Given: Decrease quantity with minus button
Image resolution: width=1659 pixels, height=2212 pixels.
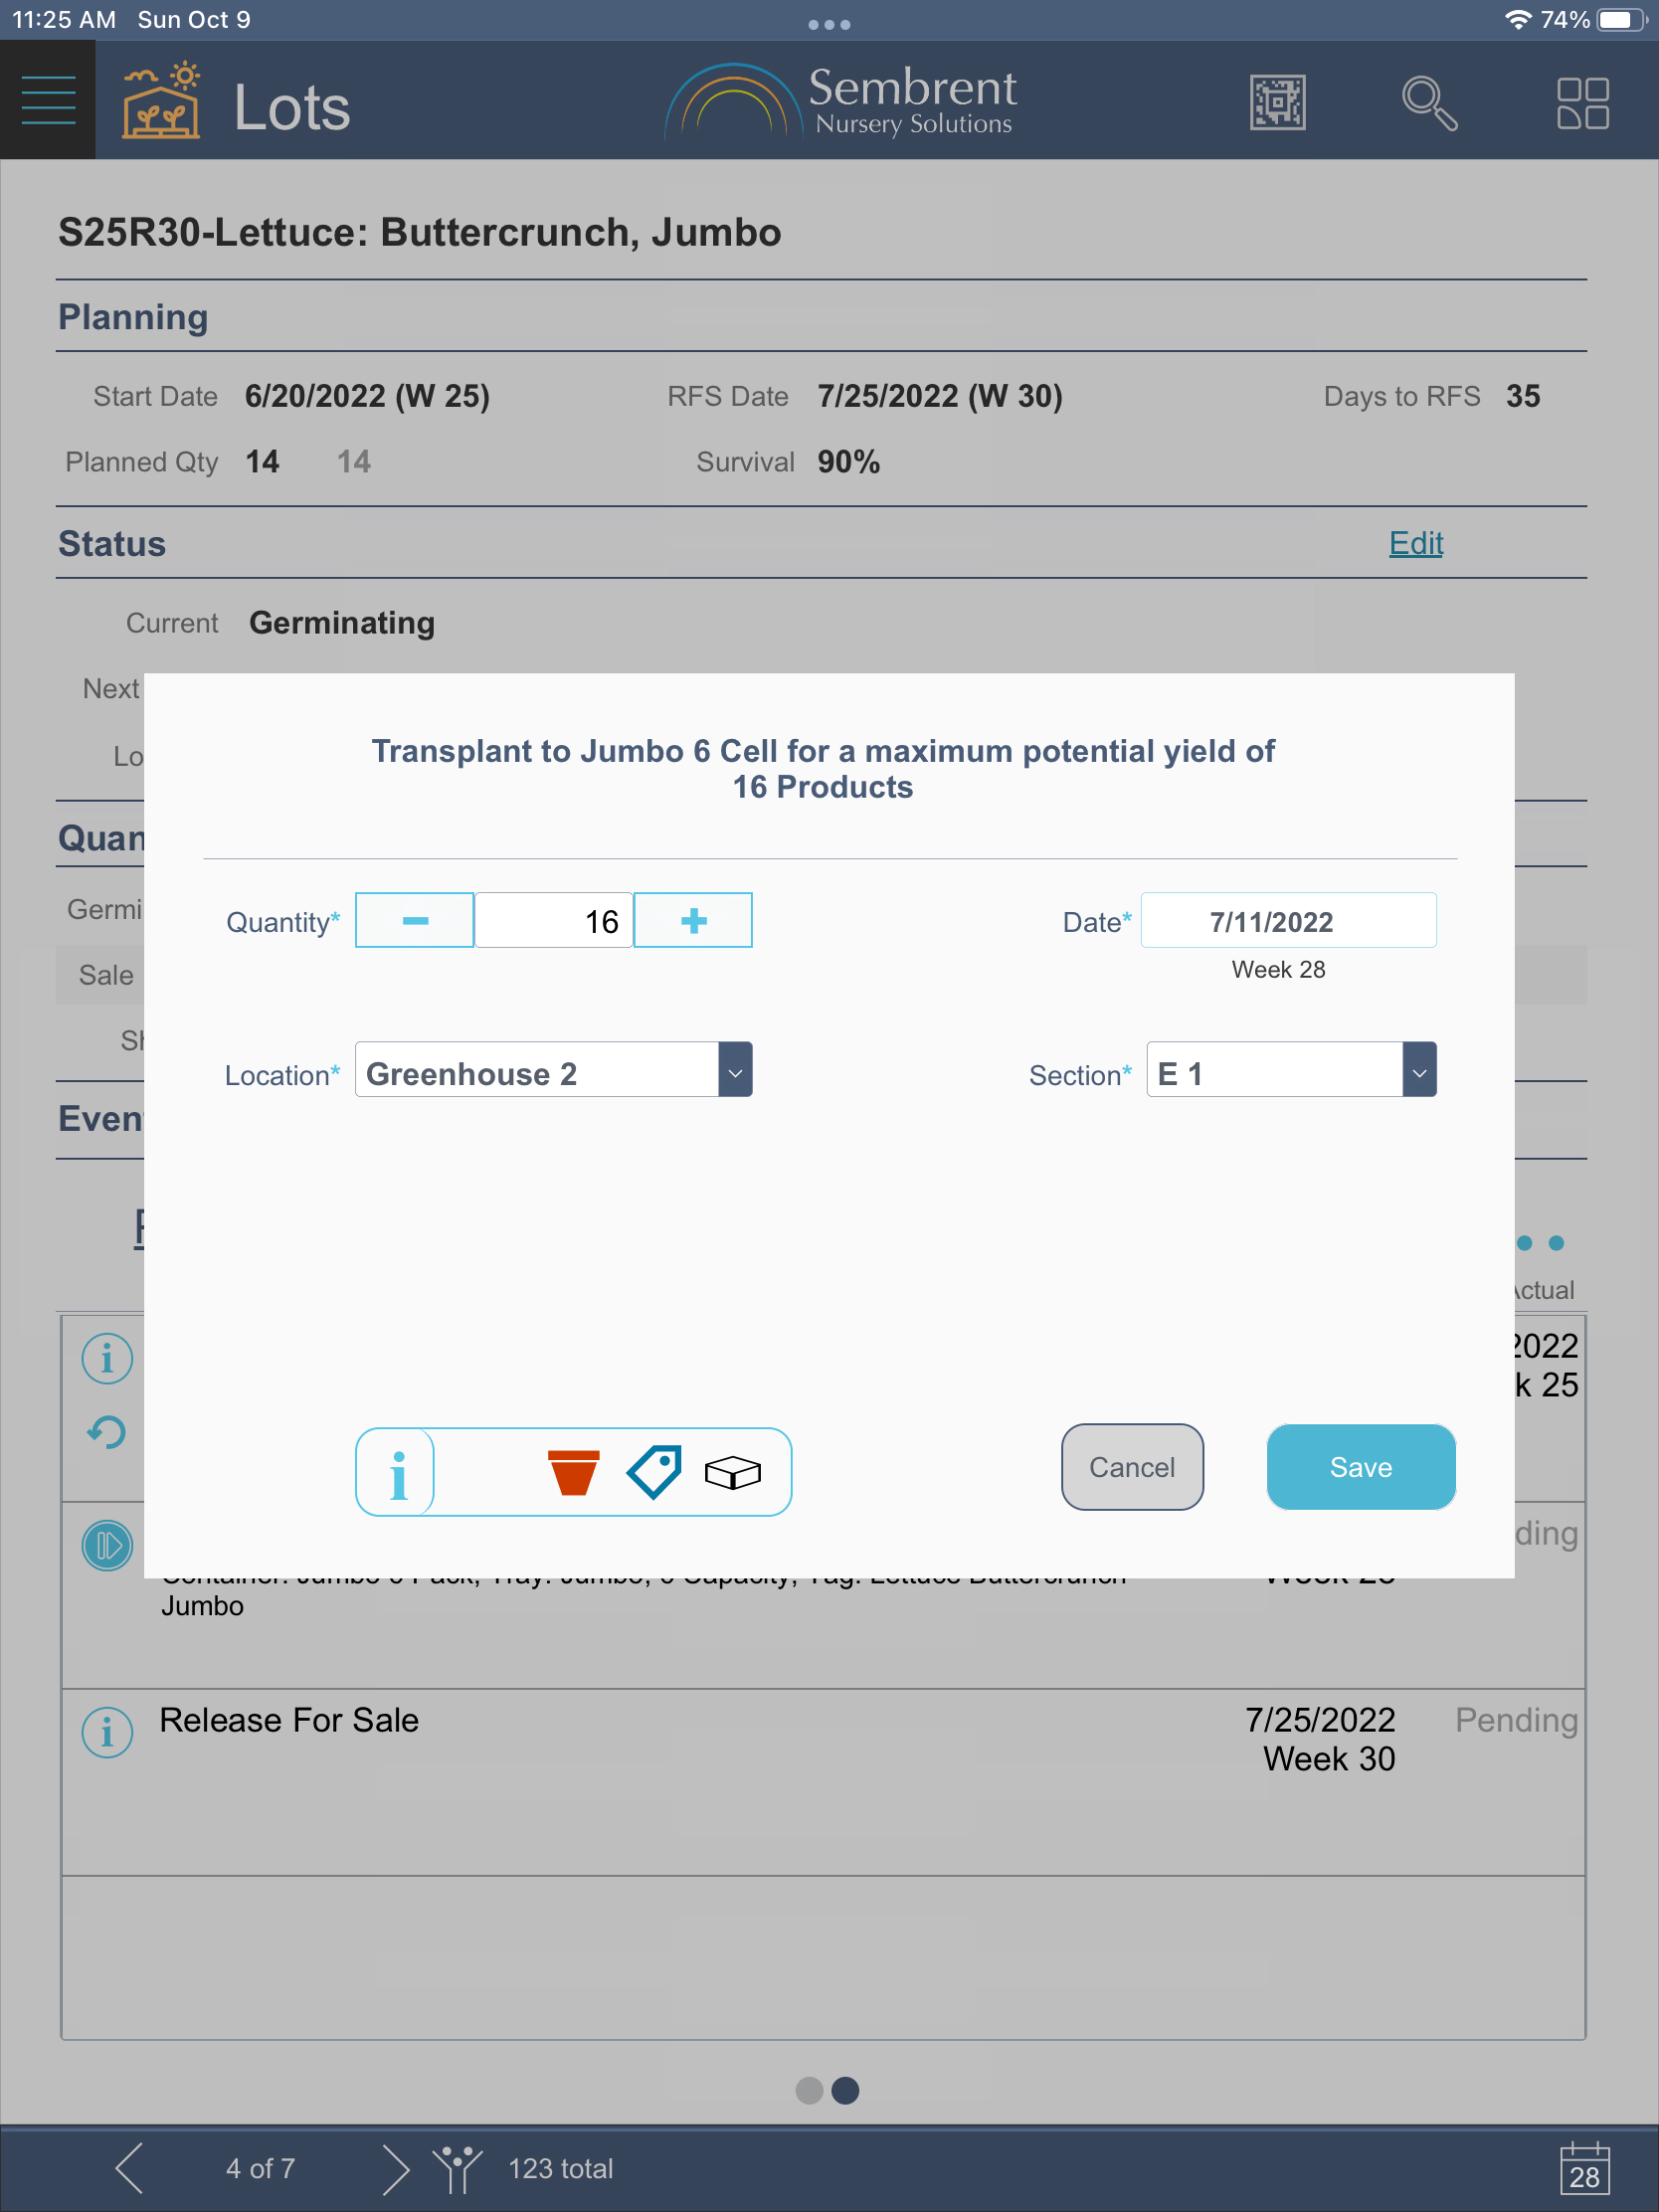Looking at the screenshot, I should (x=415, y=920).
